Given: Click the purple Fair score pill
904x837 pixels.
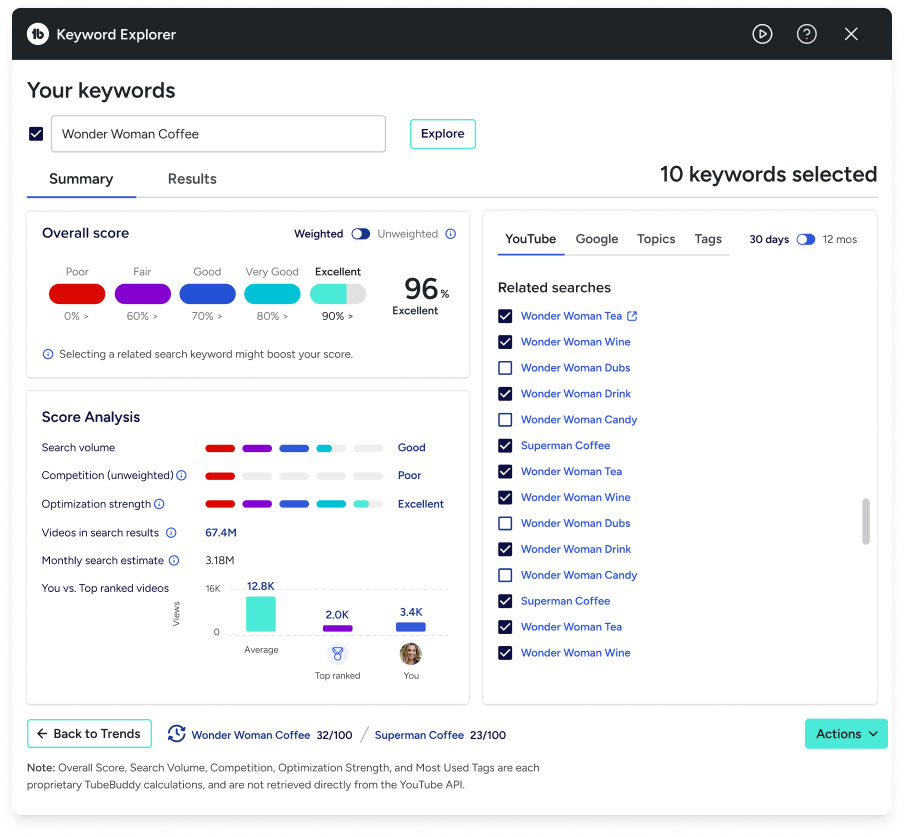Looking at the screenshot, I should click(142, 293).
